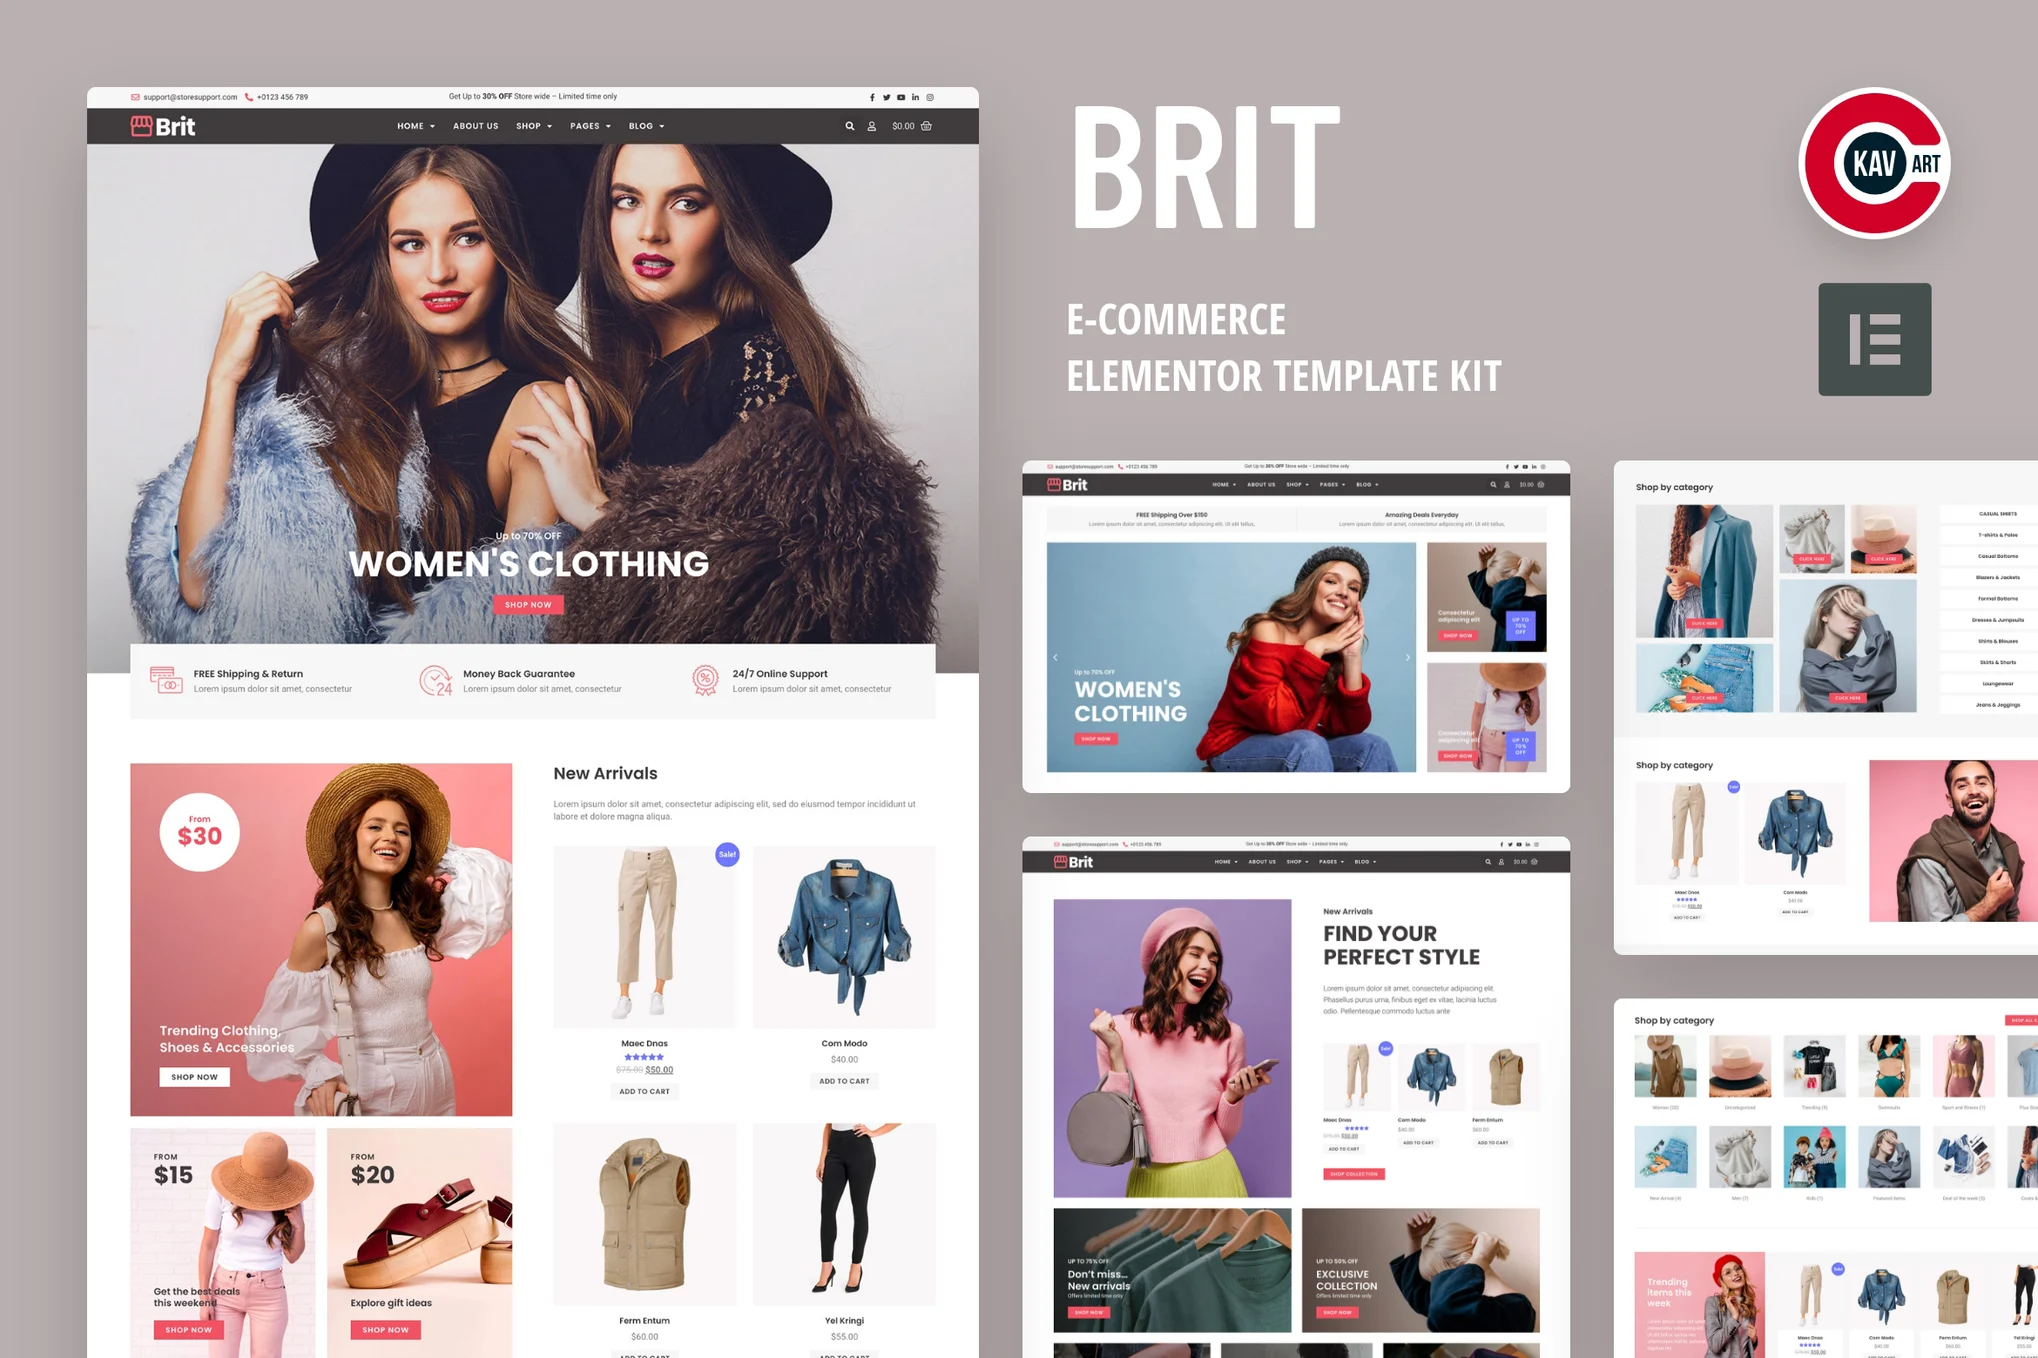This screenshot has height=1358, width=2038.
Task: Select ABOUT US from the navigation bar
Action: click(474, 126)
